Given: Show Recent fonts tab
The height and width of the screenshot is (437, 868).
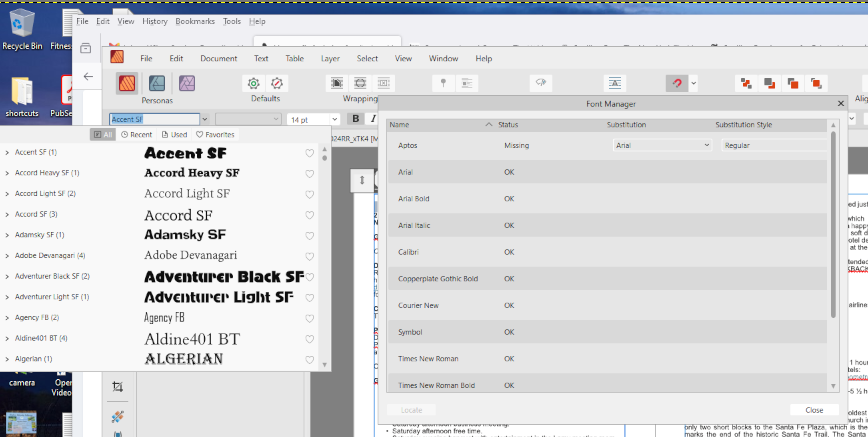Looking at the screenshot, I should 137,135.
